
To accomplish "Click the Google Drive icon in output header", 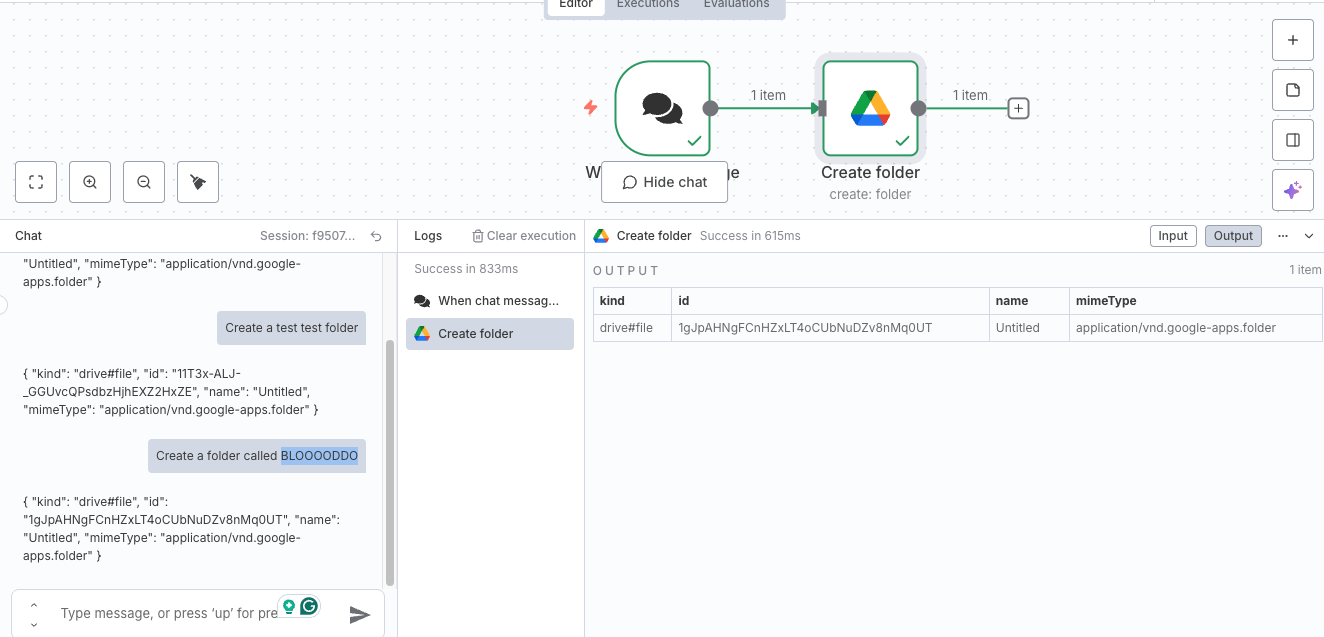I will [x=601, y=236].
